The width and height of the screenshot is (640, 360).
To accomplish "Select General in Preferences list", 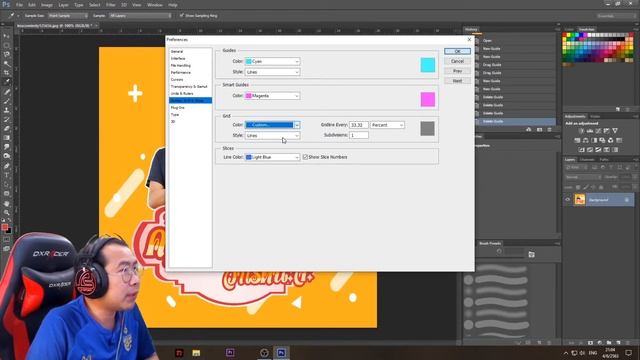I will [177, 51].
